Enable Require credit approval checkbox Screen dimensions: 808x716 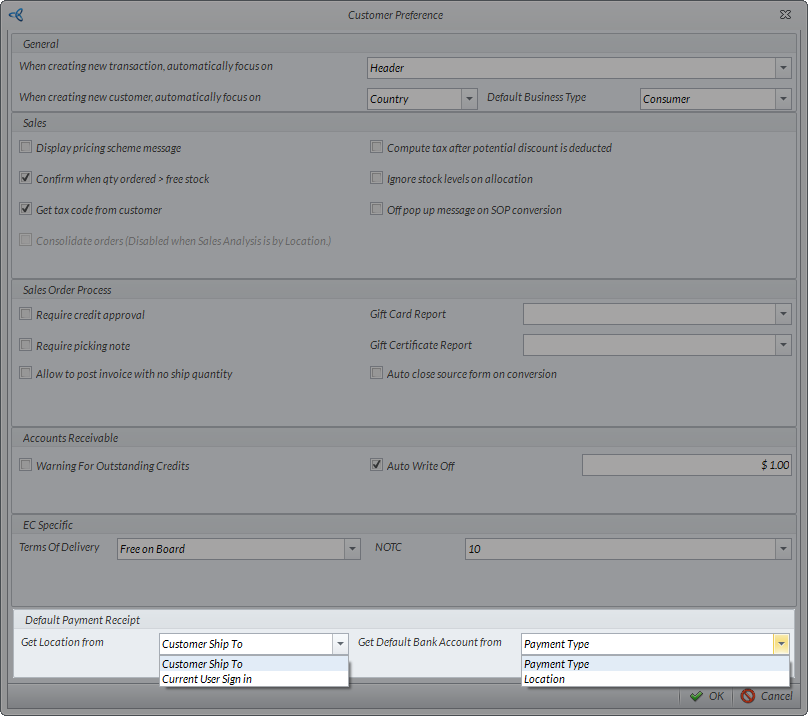tap(26, 315)
